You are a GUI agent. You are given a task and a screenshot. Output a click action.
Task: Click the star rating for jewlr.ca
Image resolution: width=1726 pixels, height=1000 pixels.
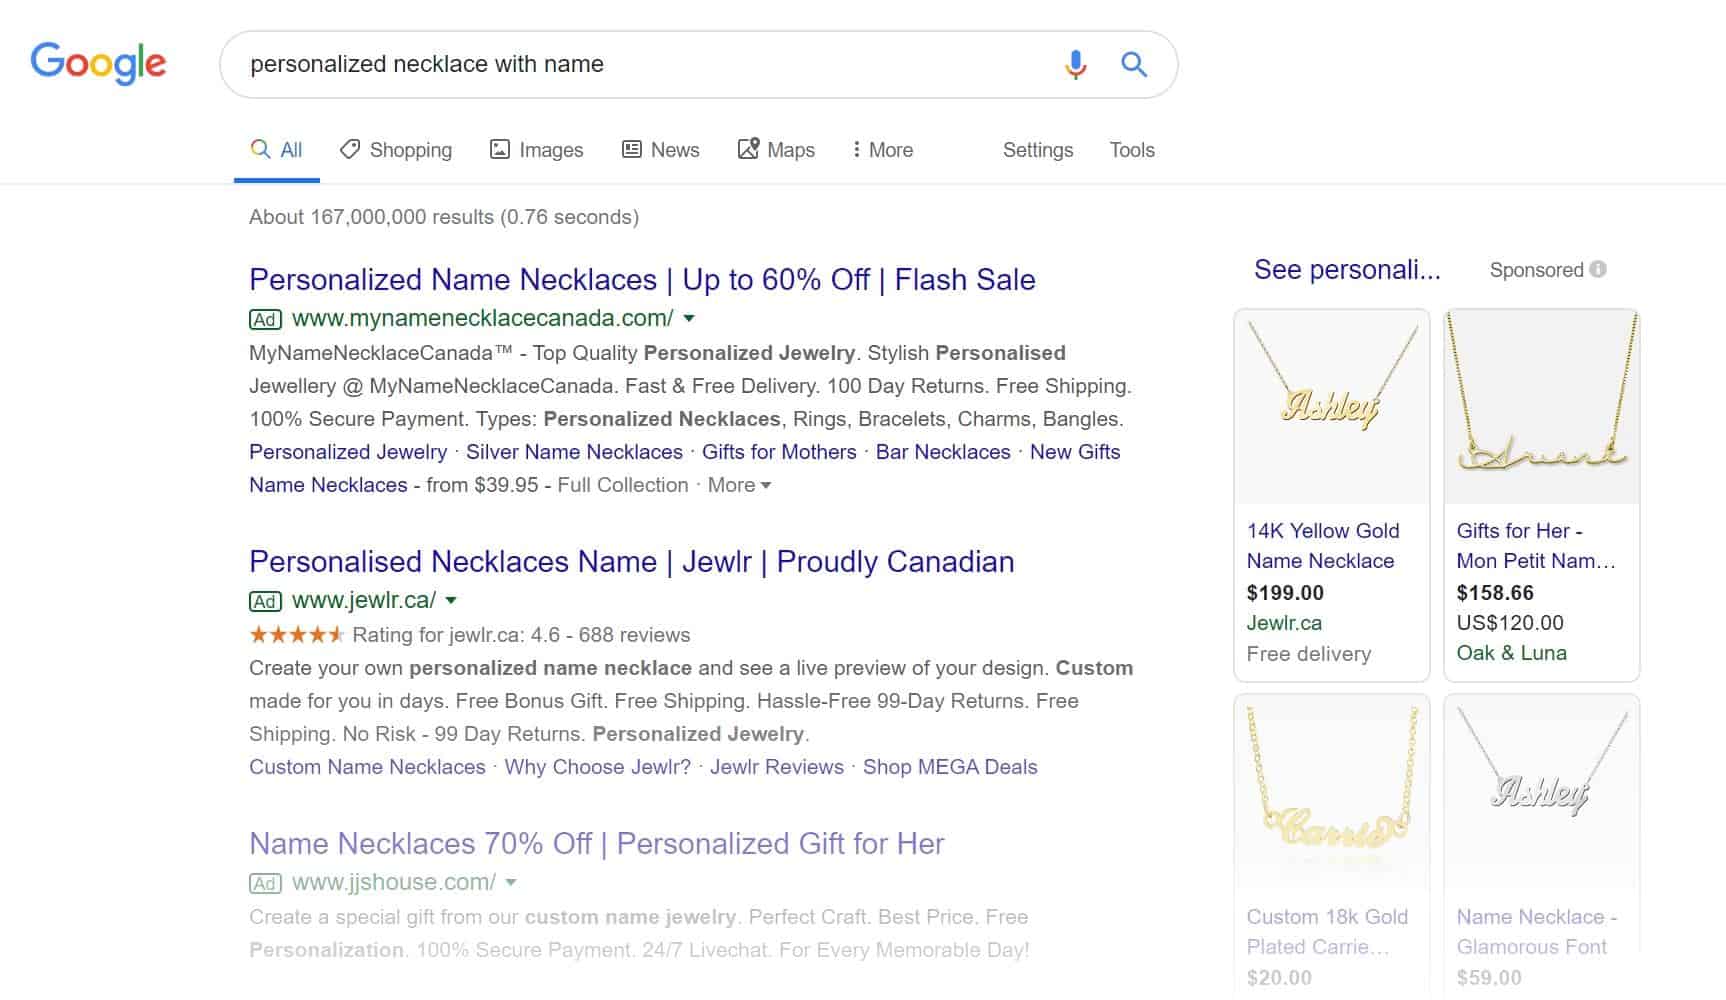297,634
